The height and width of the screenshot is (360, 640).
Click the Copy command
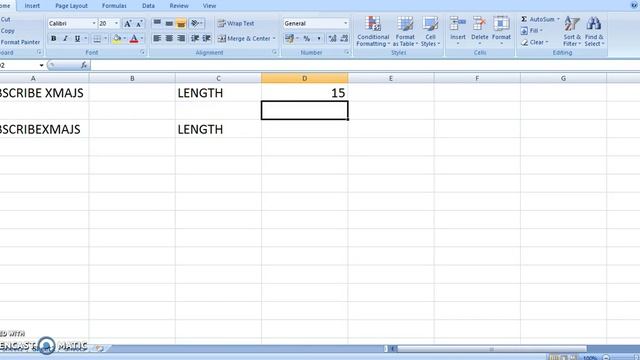7,31
